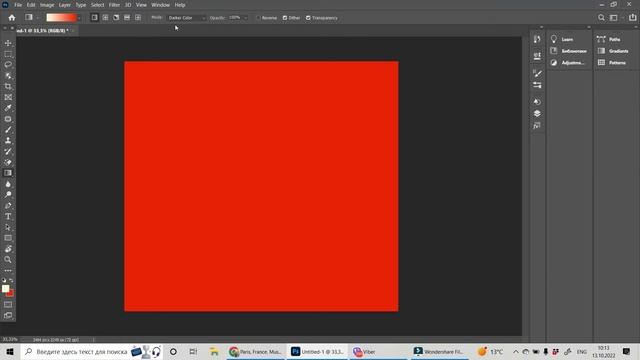This screenshot has height=360, width=640.
Task: Open the gradient picker dropdown arrow
Action: 79,18
